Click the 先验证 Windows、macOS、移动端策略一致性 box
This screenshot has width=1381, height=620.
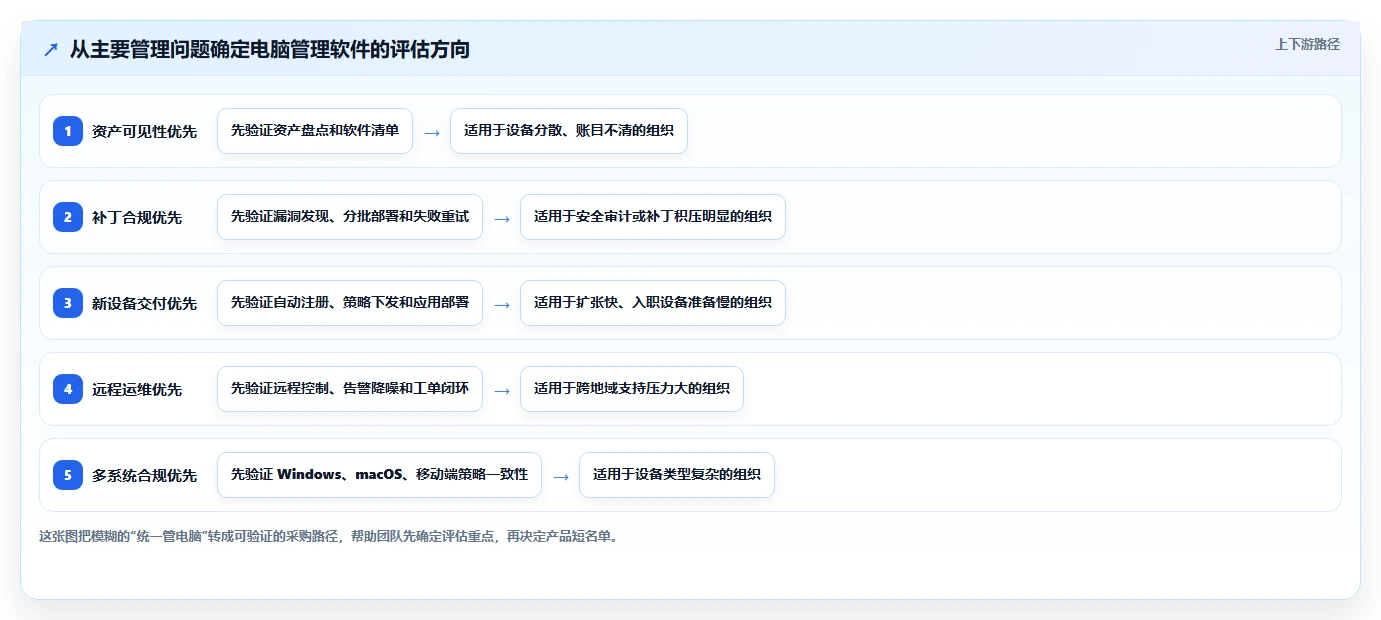(379, 475)
